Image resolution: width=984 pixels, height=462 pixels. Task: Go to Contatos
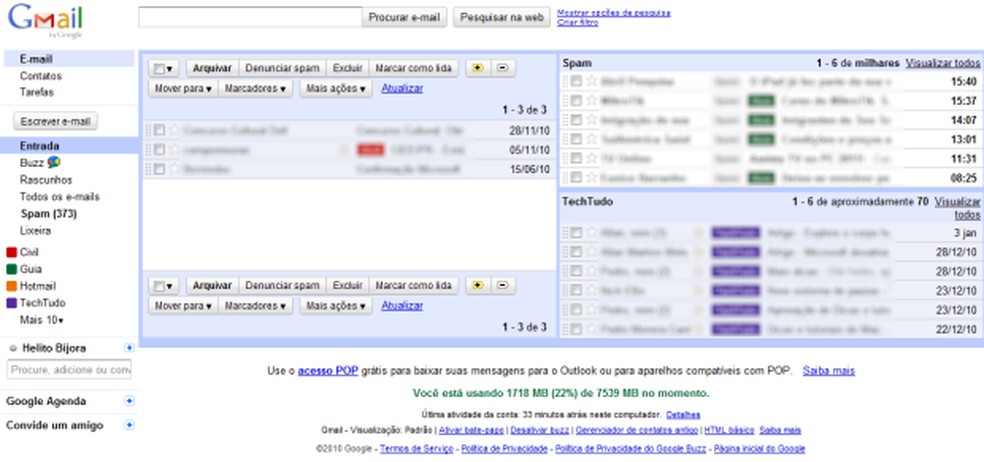pos(41,76)
